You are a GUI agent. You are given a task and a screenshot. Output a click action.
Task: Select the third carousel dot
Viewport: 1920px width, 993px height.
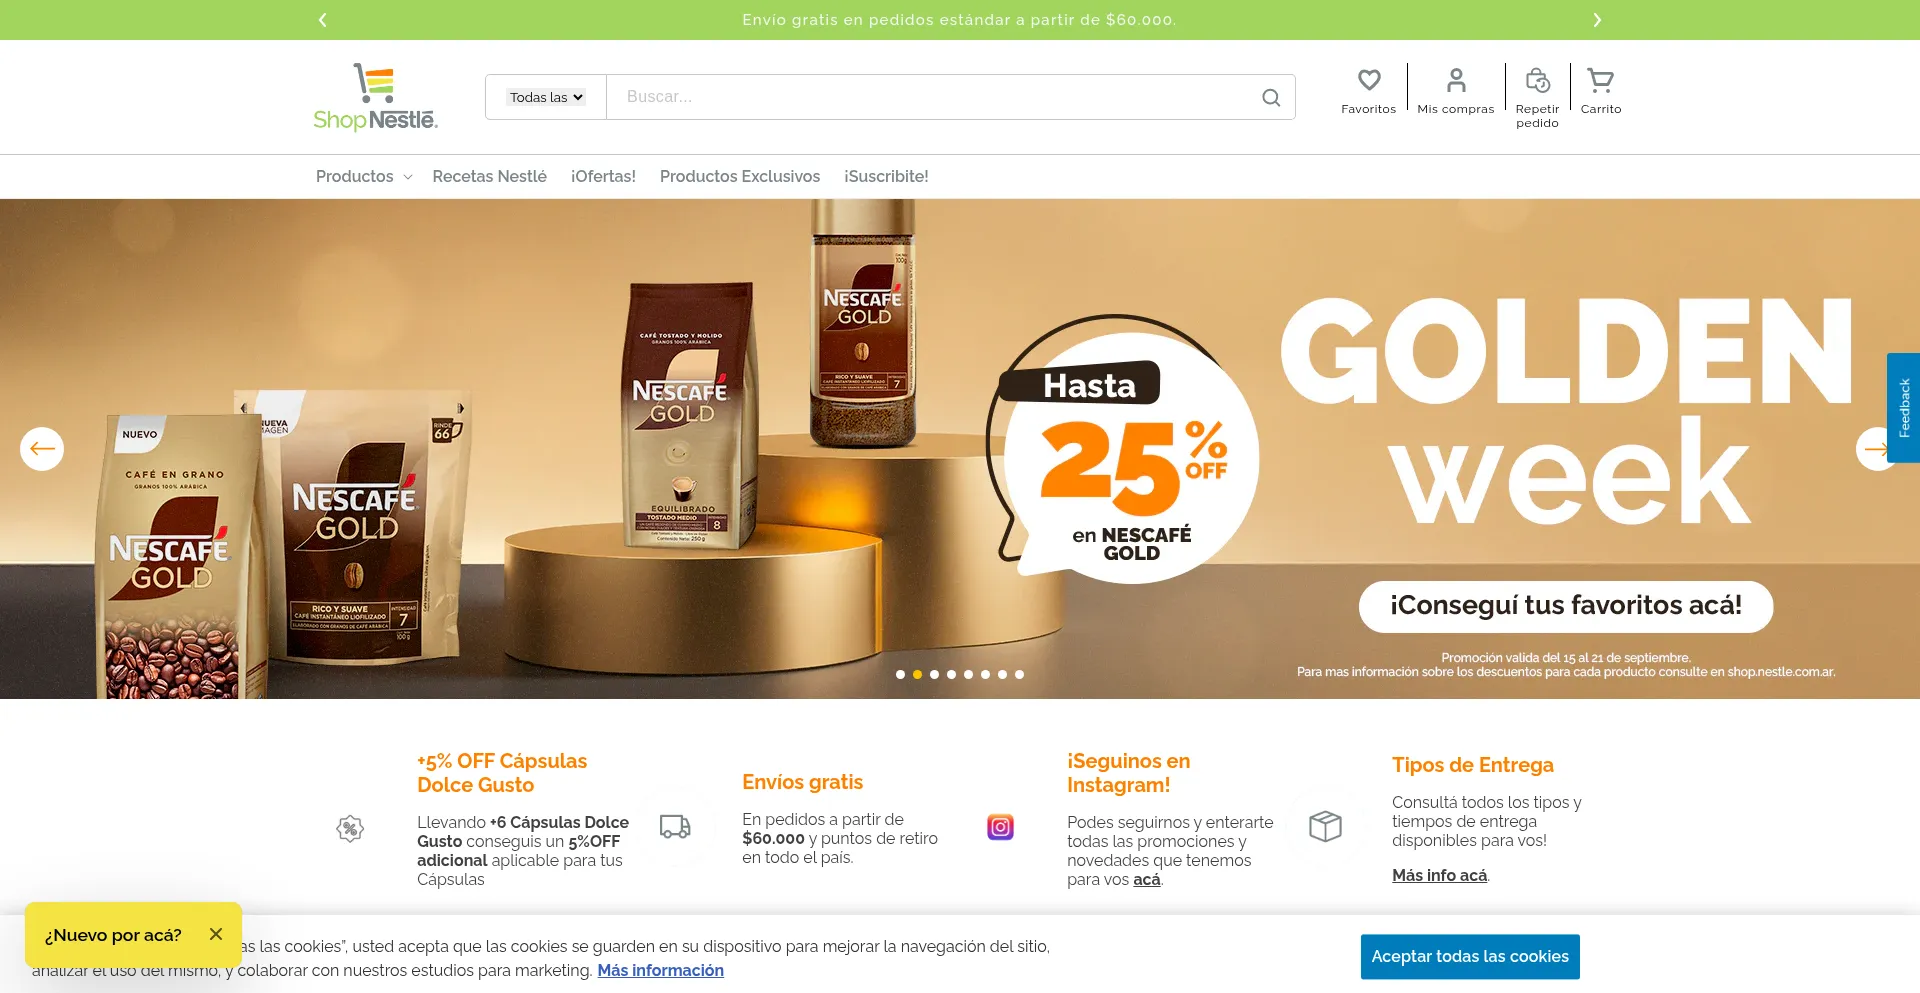pyautogui.click(x=934, y=674)
